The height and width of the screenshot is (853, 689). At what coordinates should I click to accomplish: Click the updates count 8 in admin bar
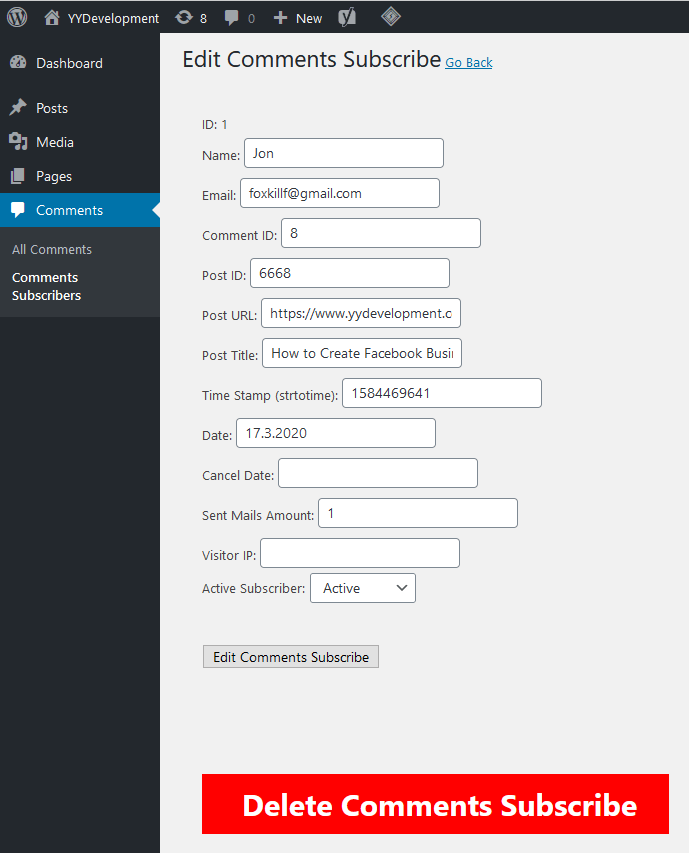[x=203, y=18]
